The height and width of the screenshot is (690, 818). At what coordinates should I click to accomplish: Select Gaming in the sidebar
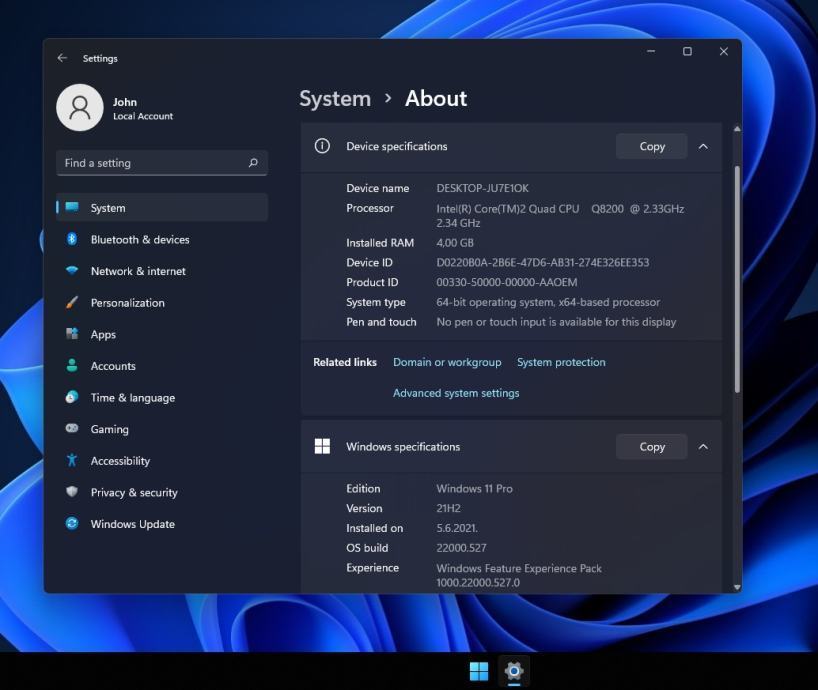click(109, 429)
